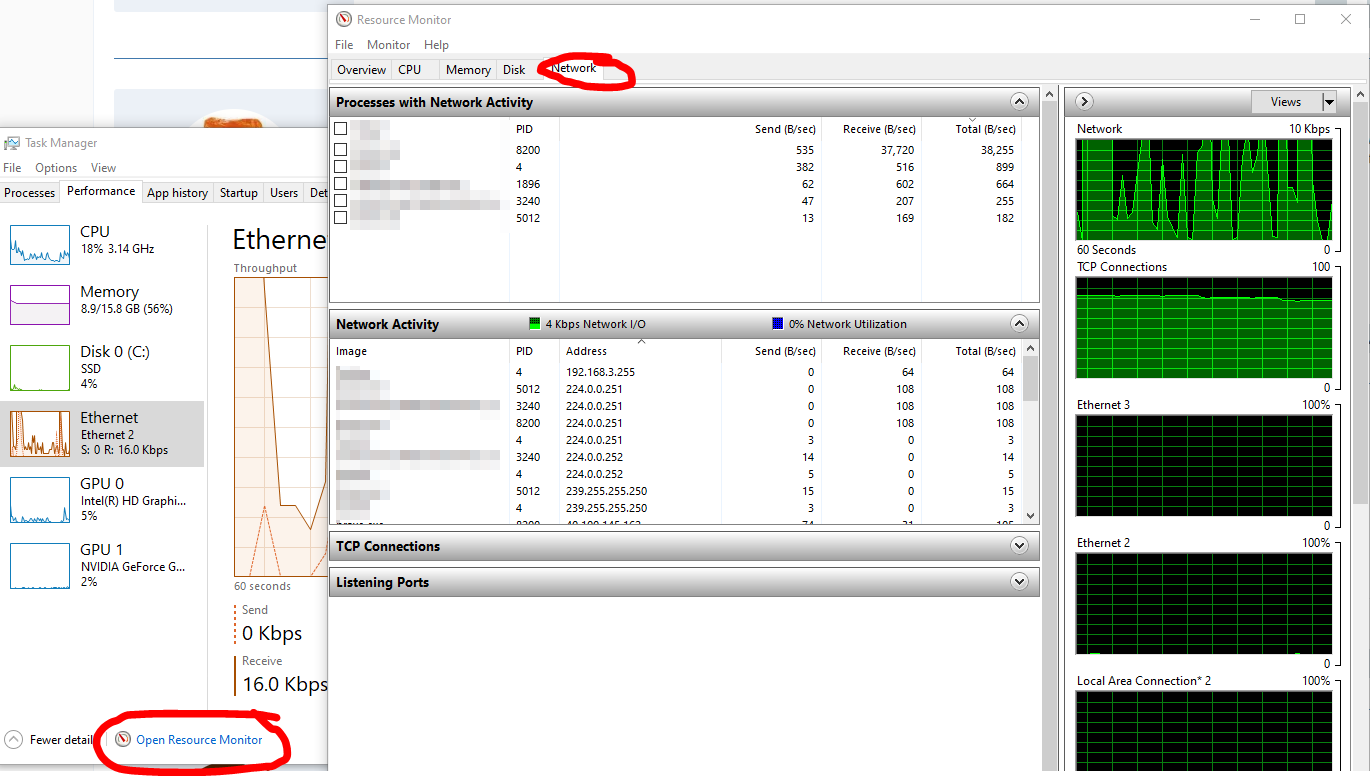Check the box for process PID 8200
This screenshot has height=776, width=1370.
point(341,150)
